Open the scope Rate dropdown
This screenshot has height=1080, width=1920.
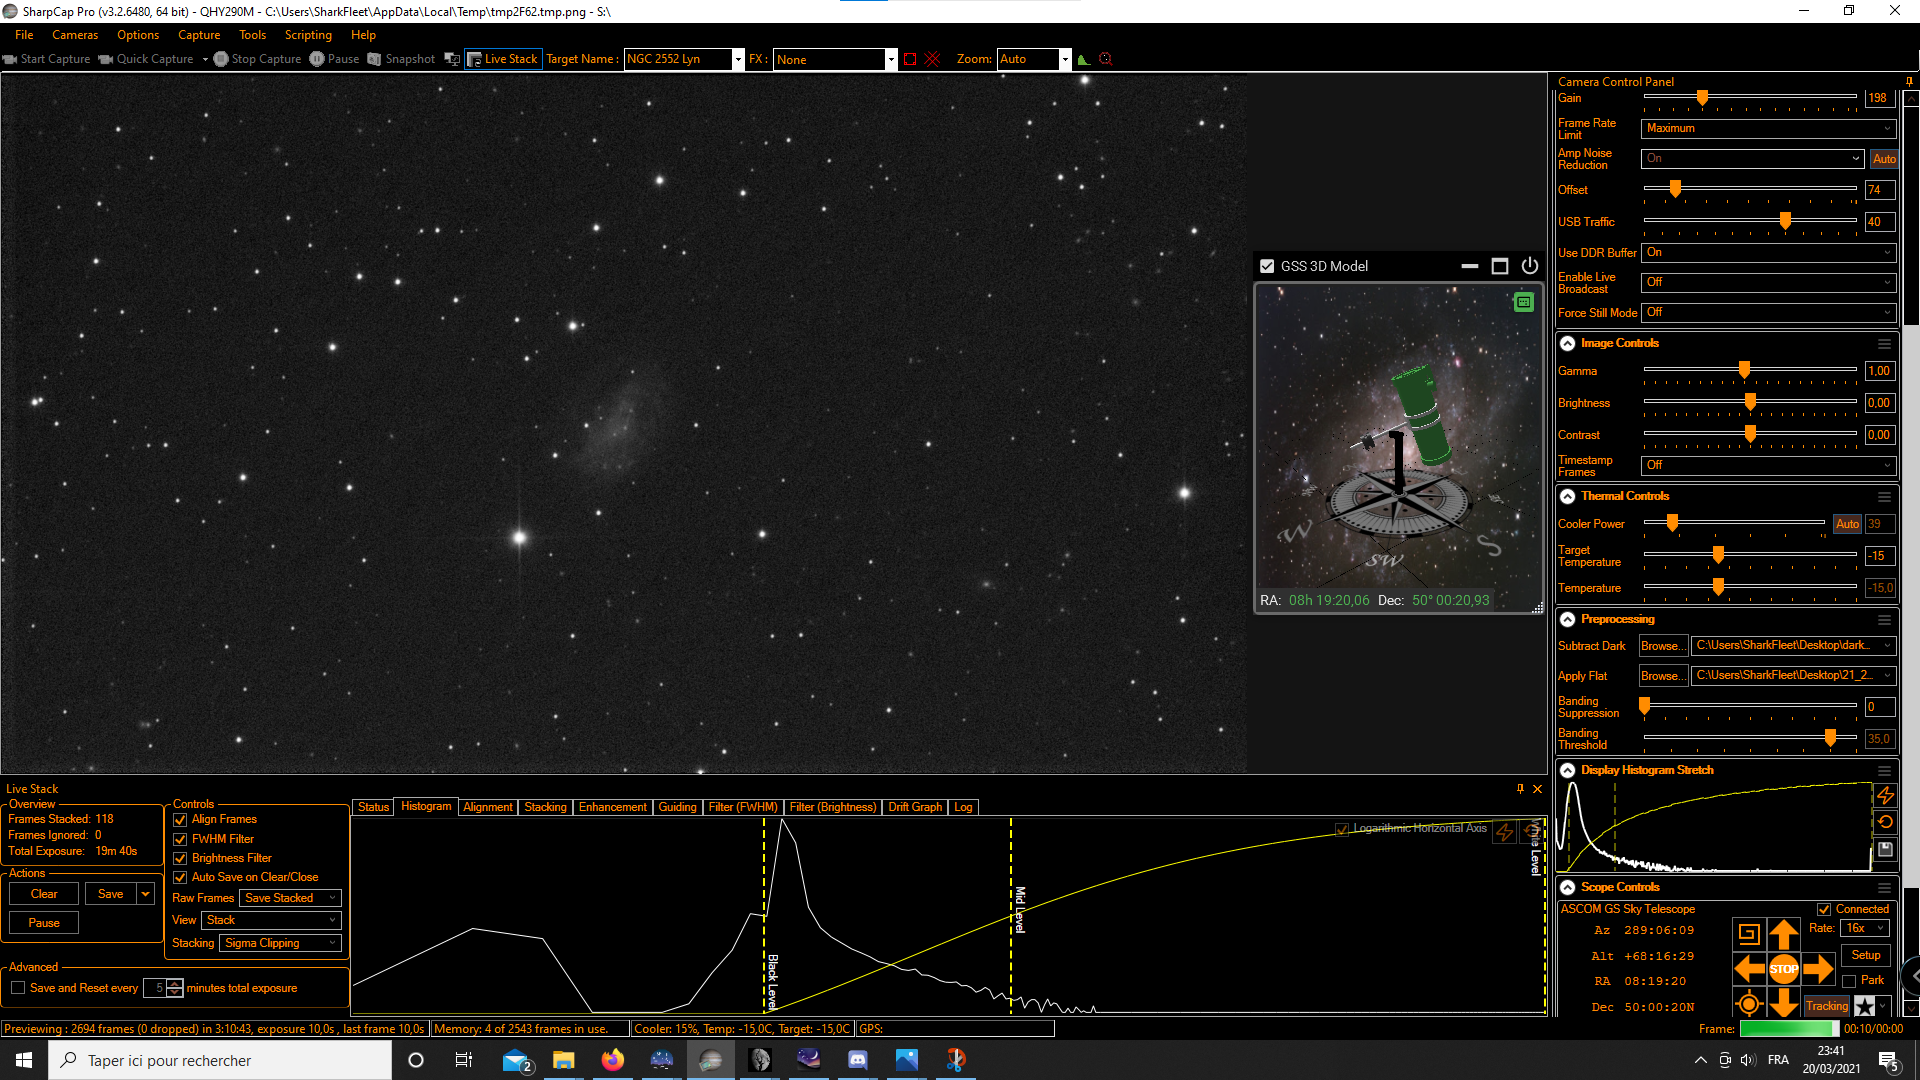coord(1865,928)
